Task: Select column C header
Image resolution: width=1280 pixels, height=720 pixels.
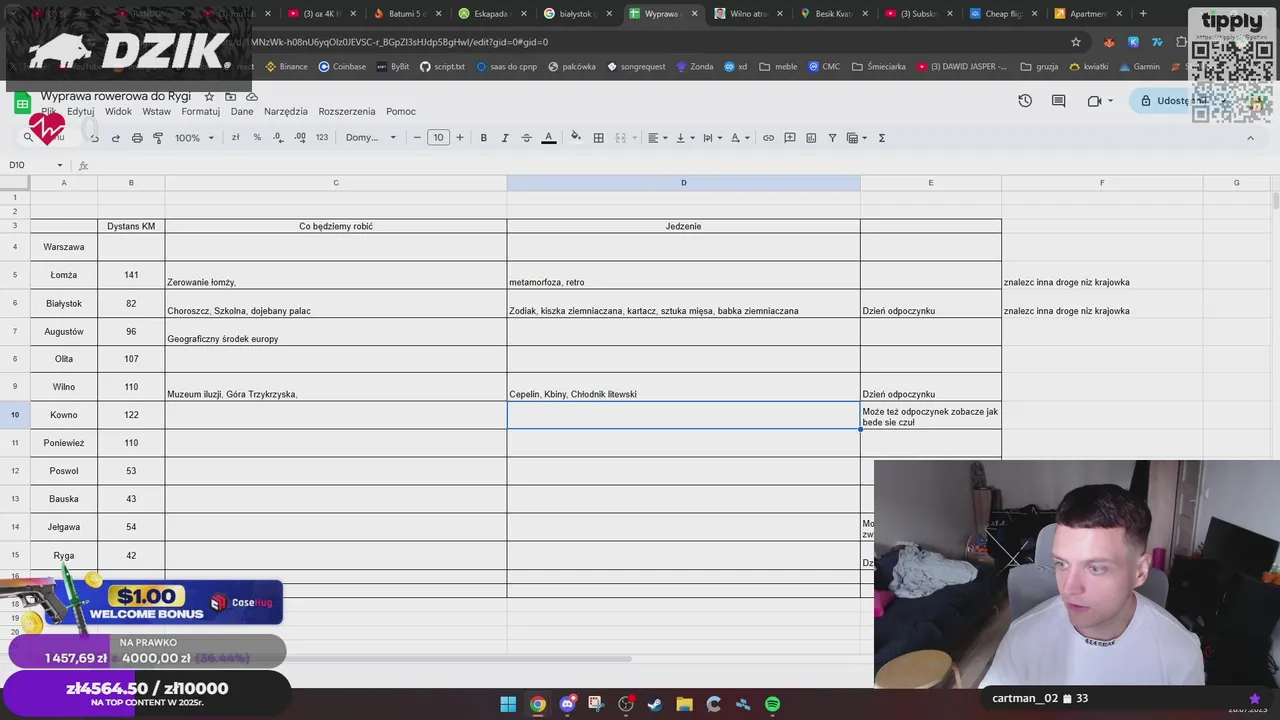Action: click(336, 183)
